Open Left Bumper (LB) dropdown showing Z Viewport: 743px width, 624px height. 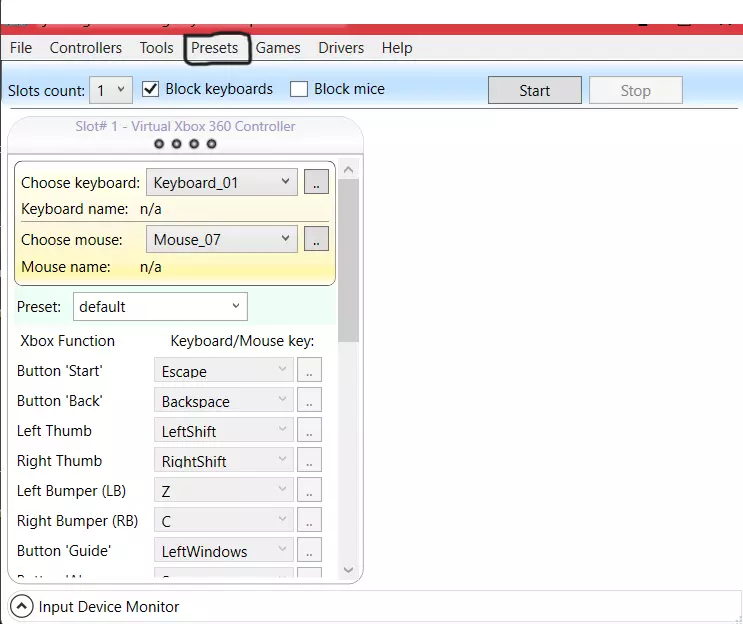tap(224, 490)
